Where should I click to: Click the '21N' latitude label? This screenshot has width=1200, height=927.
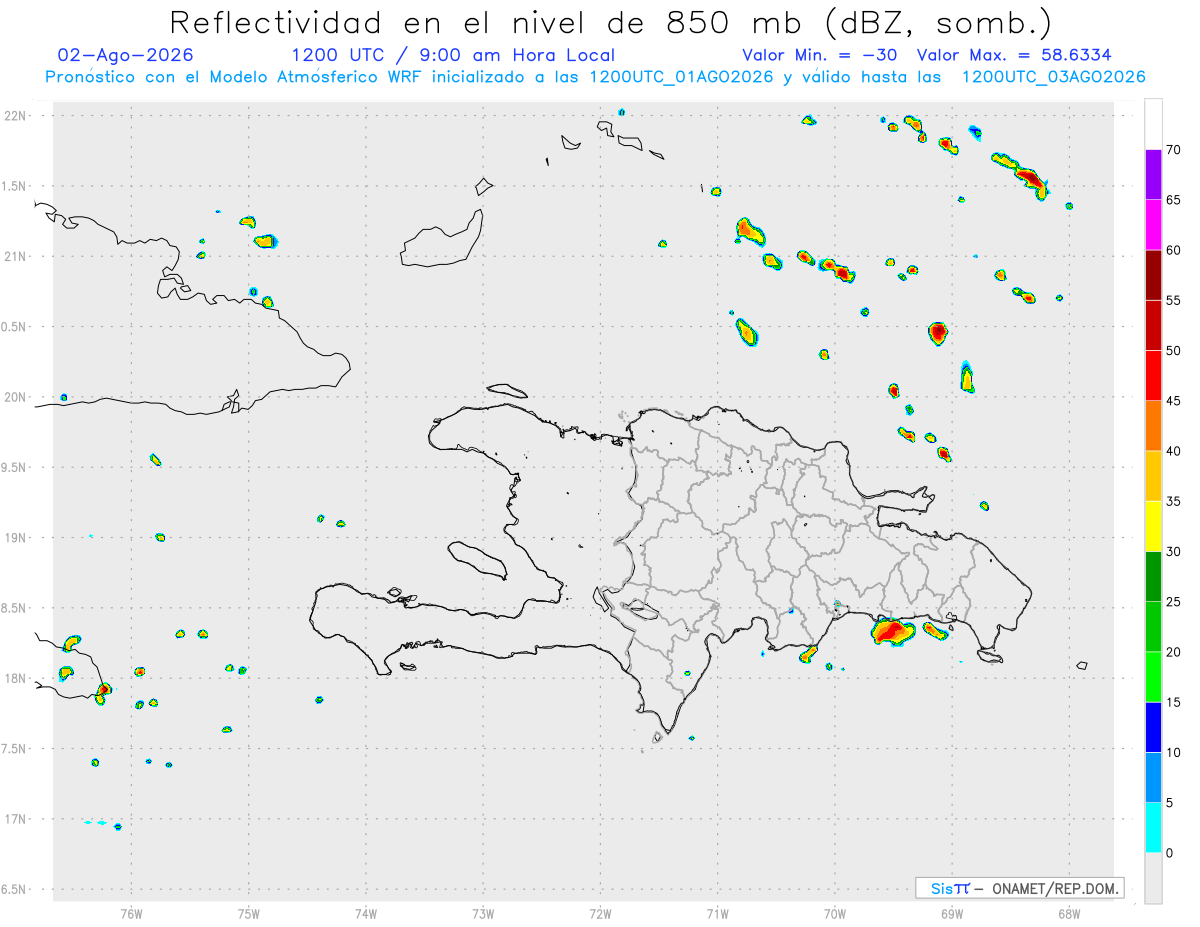tap(17, 256)
